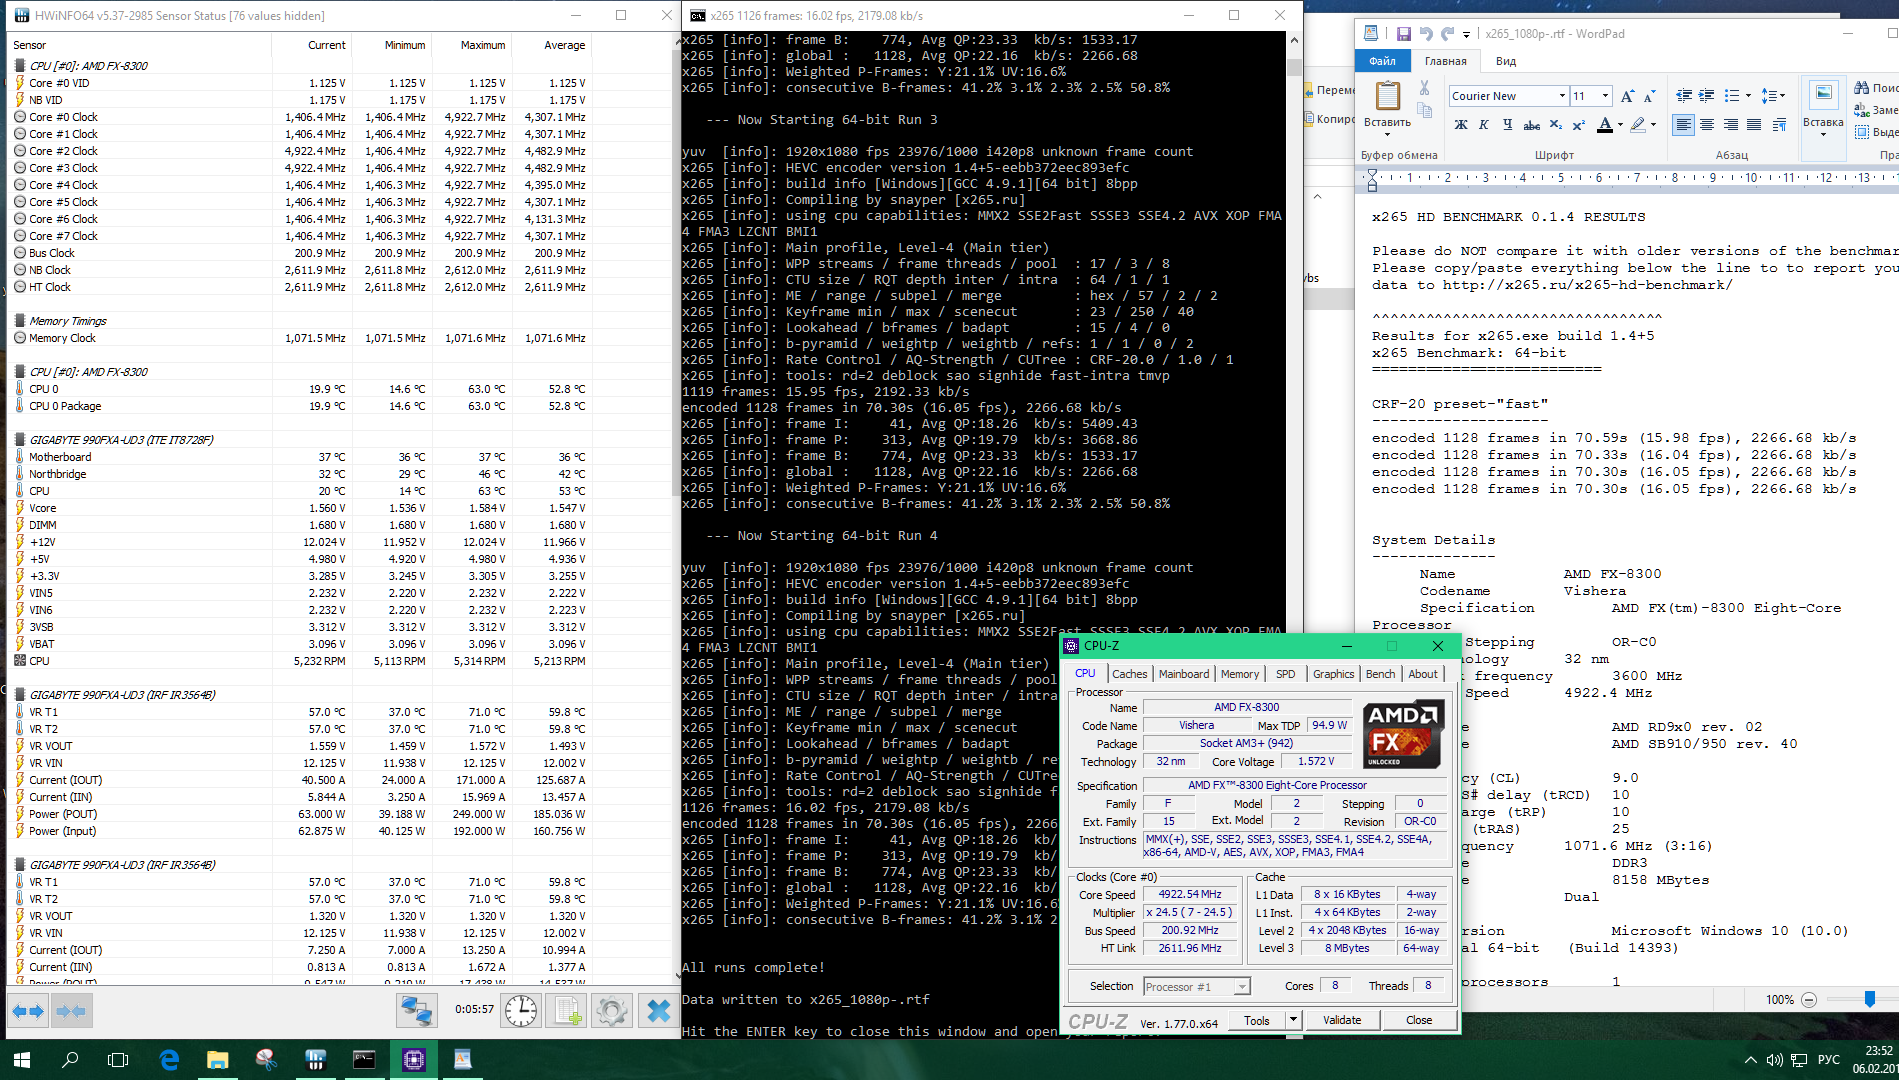This screenshot has width=1899, height=1080.
Task: Switch to CPU-Z Caches tab
Action: (x=1129, y=674)
